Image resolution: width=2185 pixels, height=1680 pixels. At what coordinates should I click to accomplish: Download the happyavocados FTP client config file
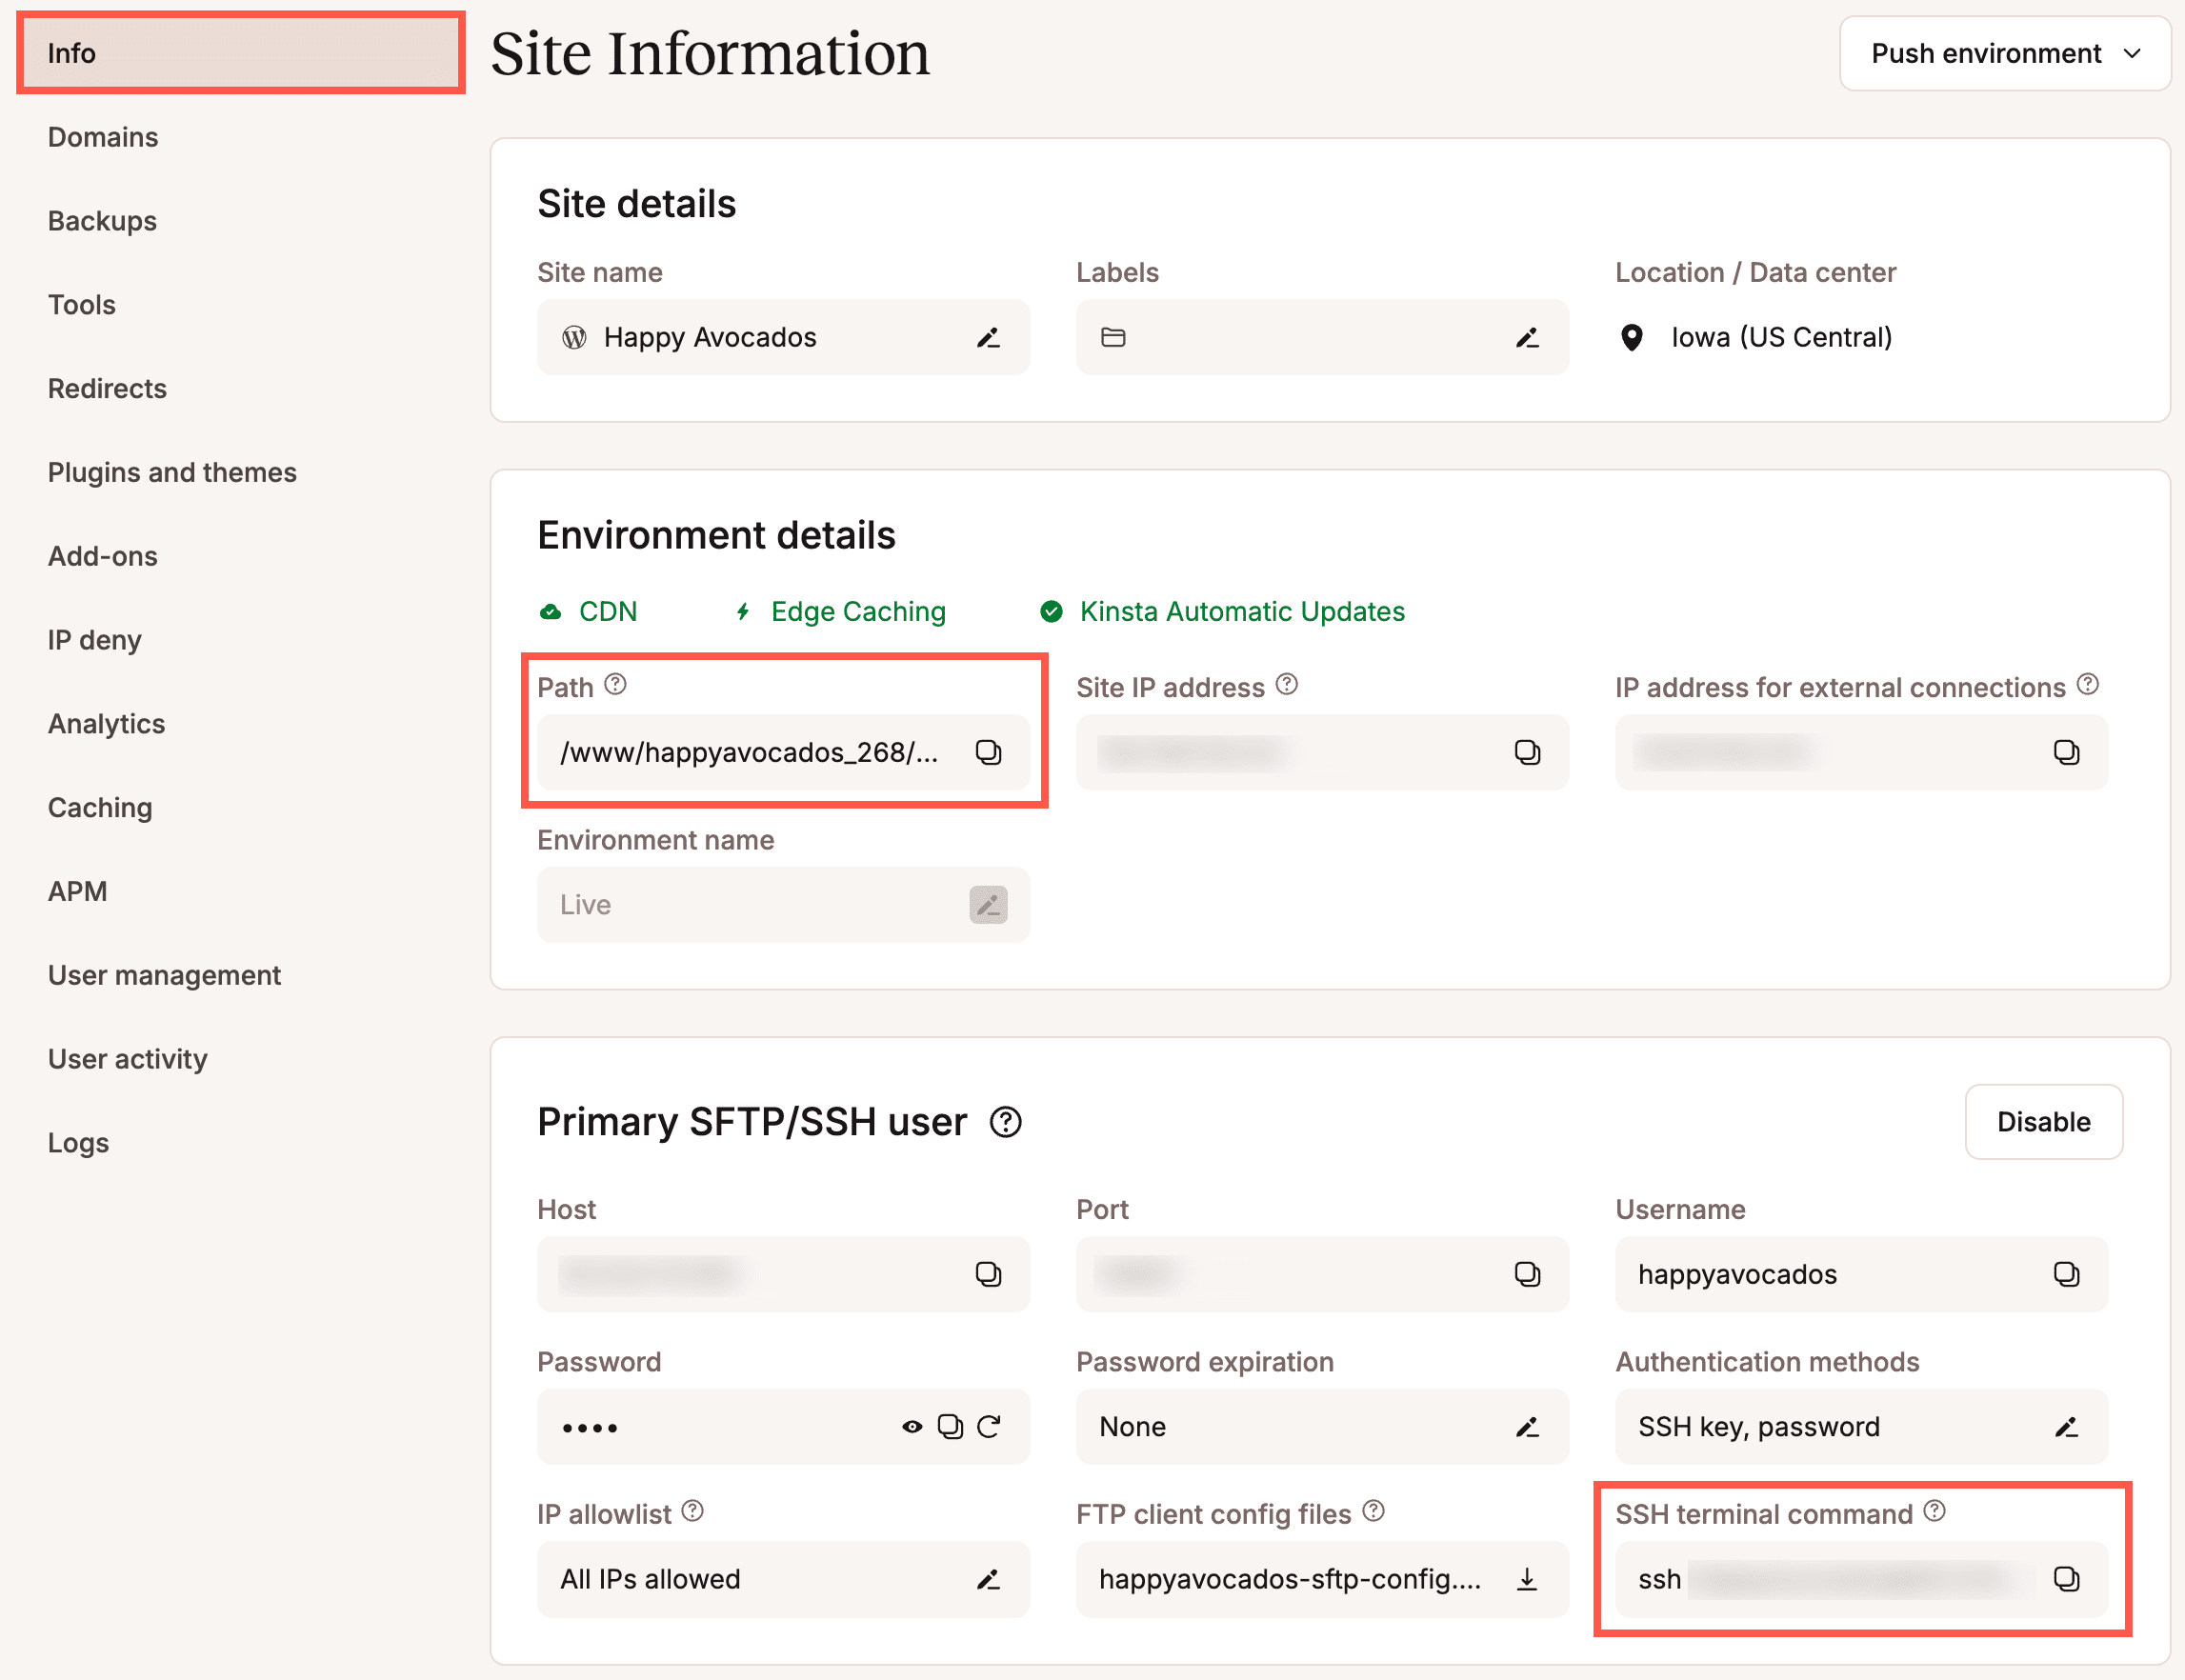point(1526,1580)
